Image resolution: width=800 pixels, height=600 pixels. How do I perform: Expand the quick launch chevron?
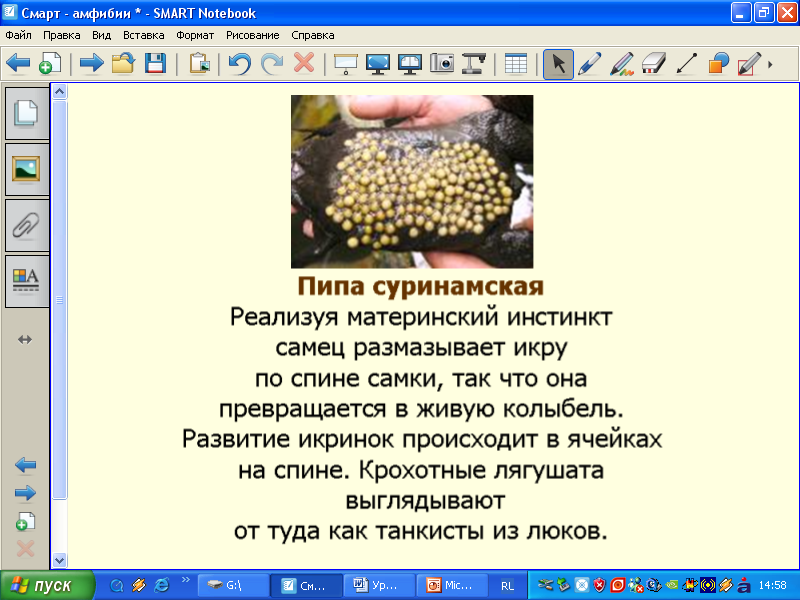coord(186,580)
